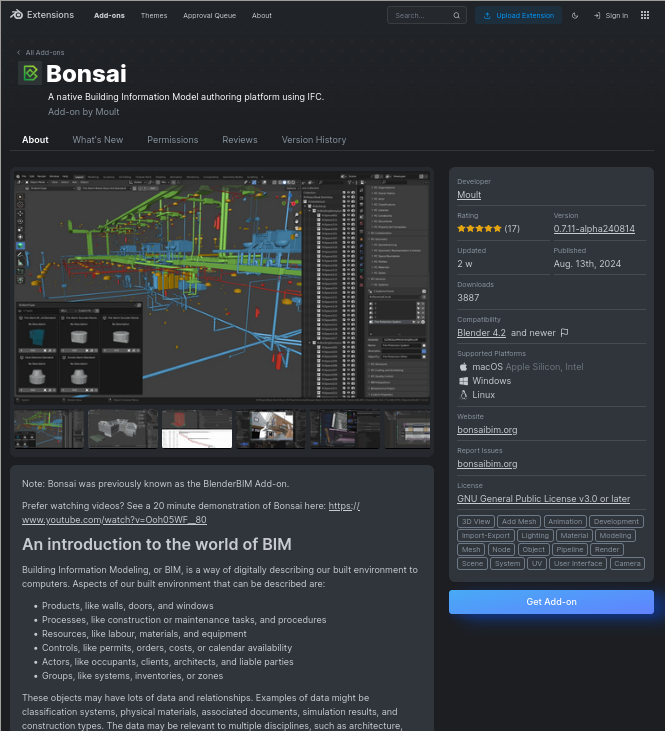The width and height of the screenshot is (665, 731).
Task: Click the Upload Extension button
Action: [x=519, y=15]
